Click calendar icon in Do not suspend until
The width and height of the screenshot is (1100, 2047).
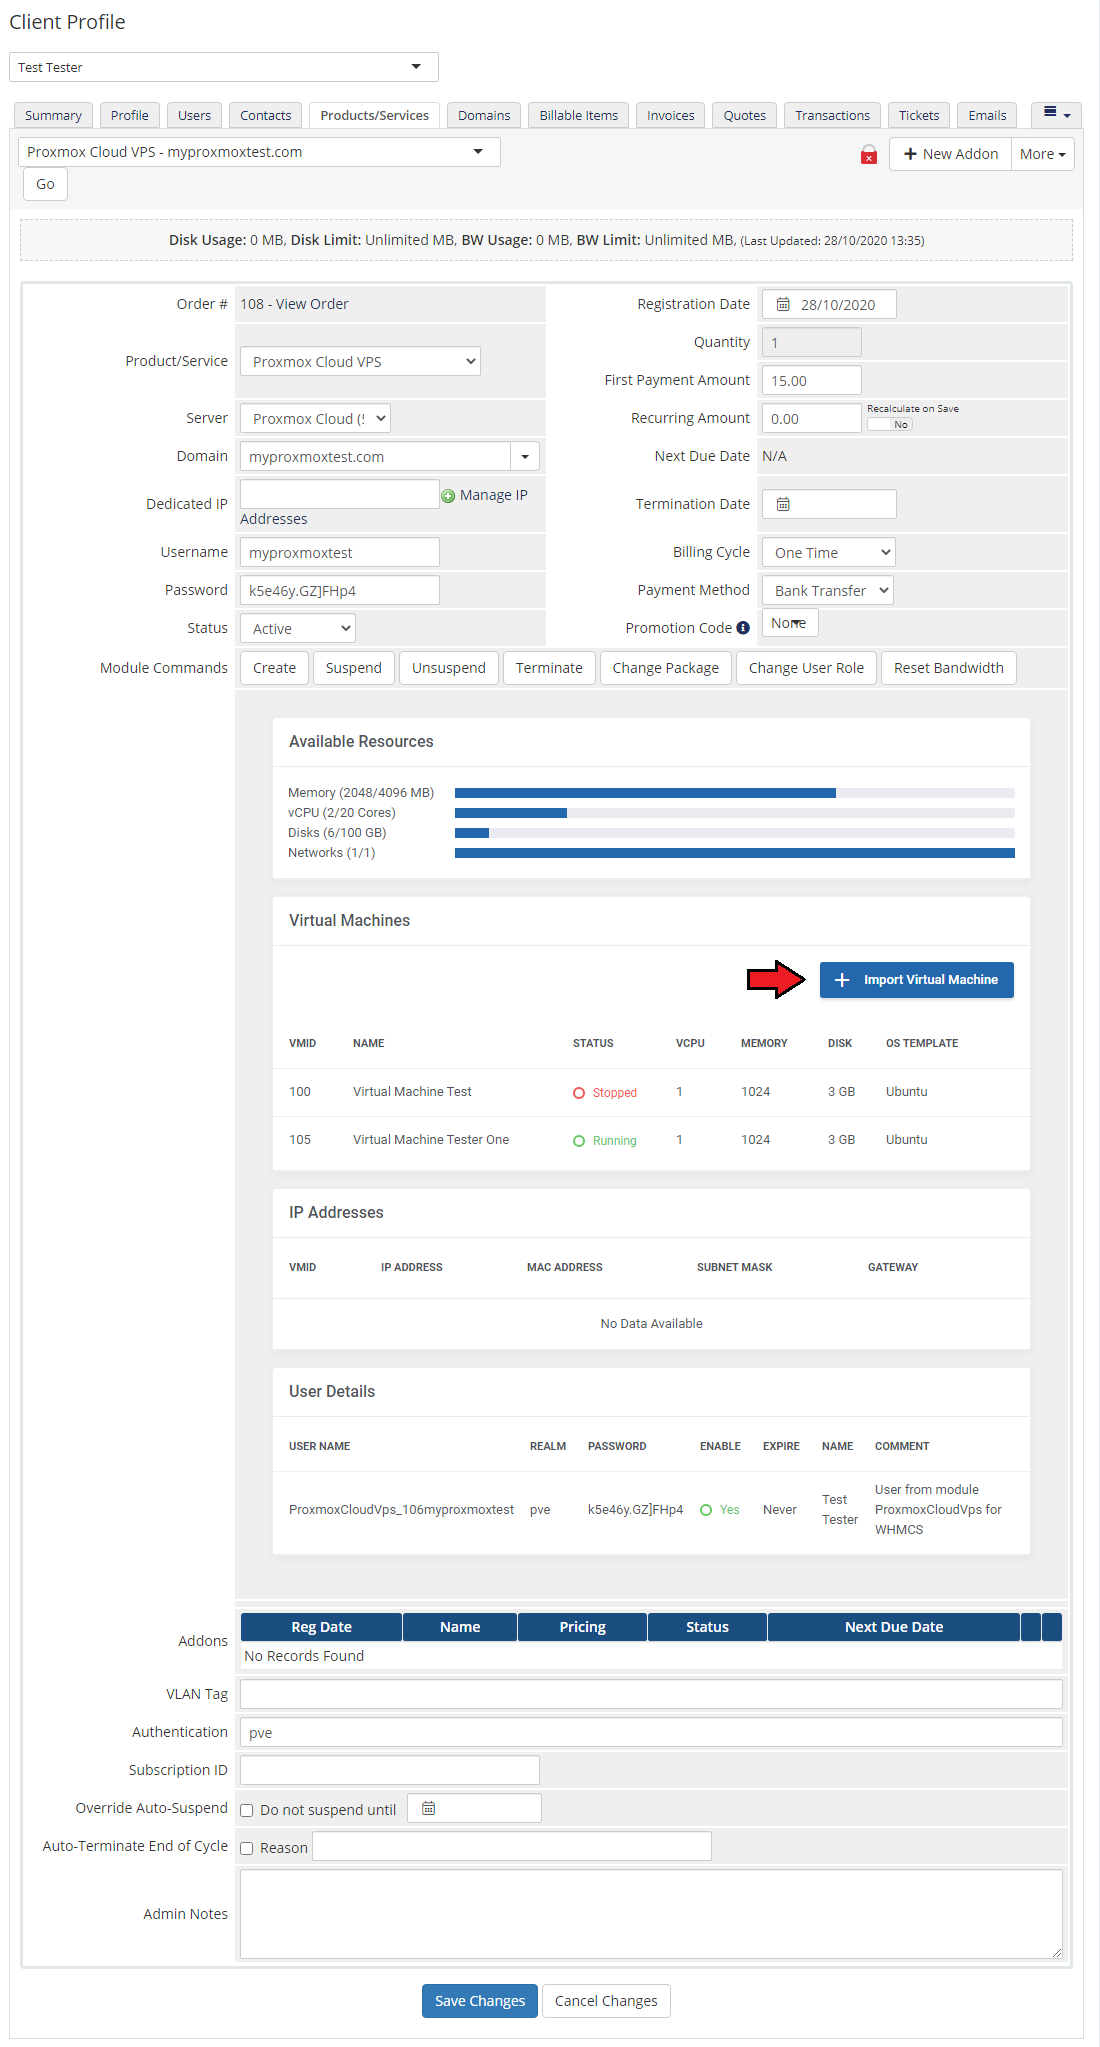pos(428,1808)
